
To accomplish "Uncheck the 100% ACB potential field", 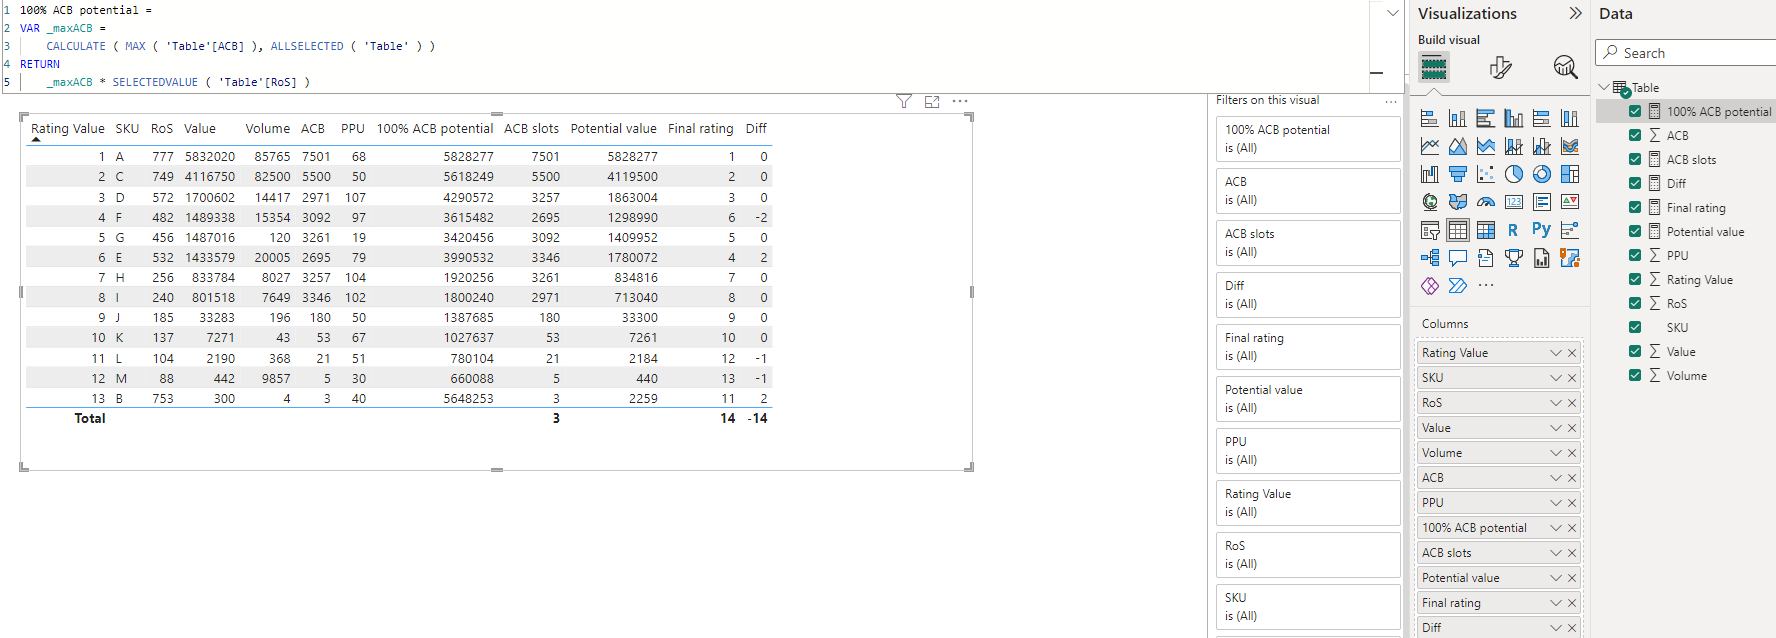I will point(1635,111).
